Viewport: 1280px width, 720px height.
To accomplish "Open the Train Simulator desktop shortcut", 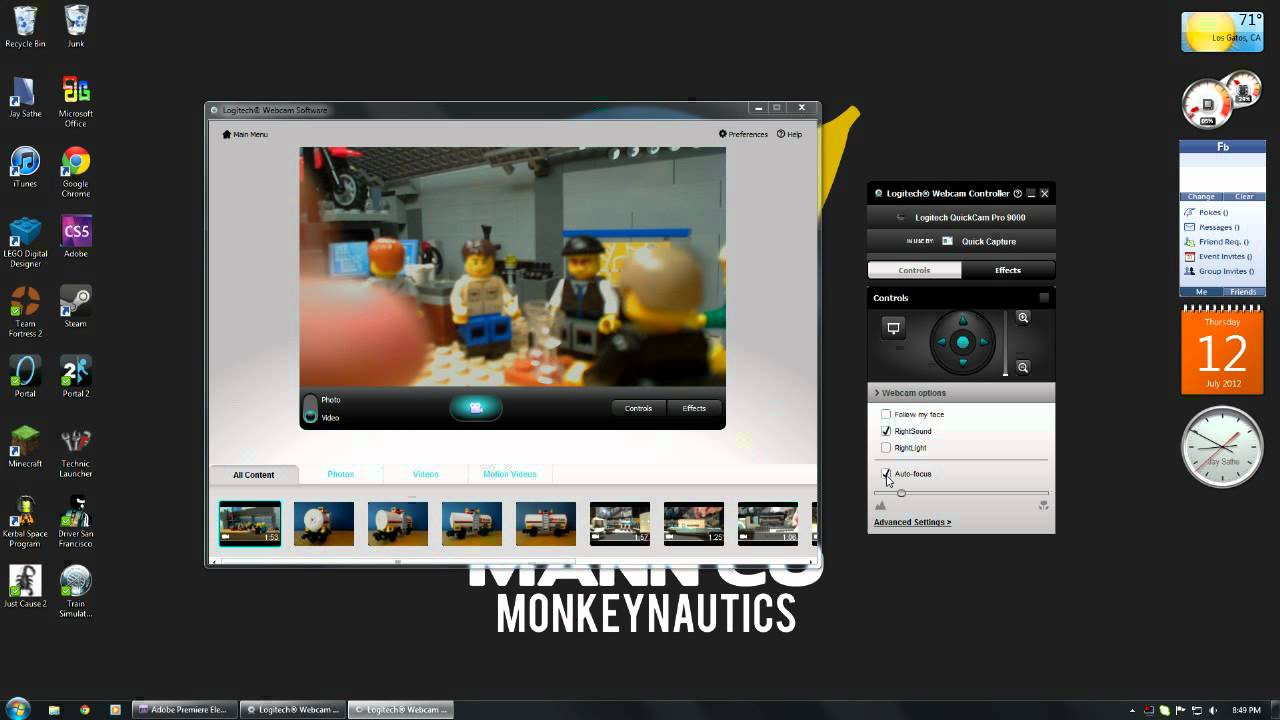I will (x=76, y=592).
